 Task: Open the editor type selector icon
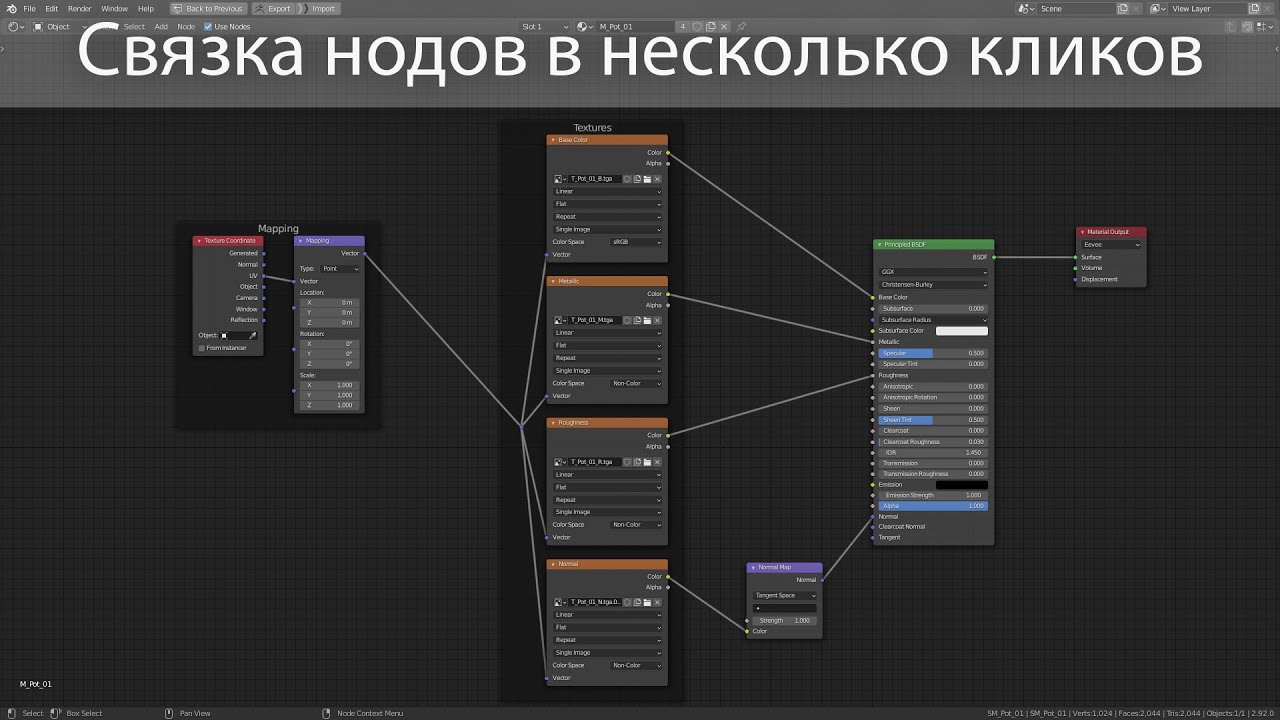point(16,26)
